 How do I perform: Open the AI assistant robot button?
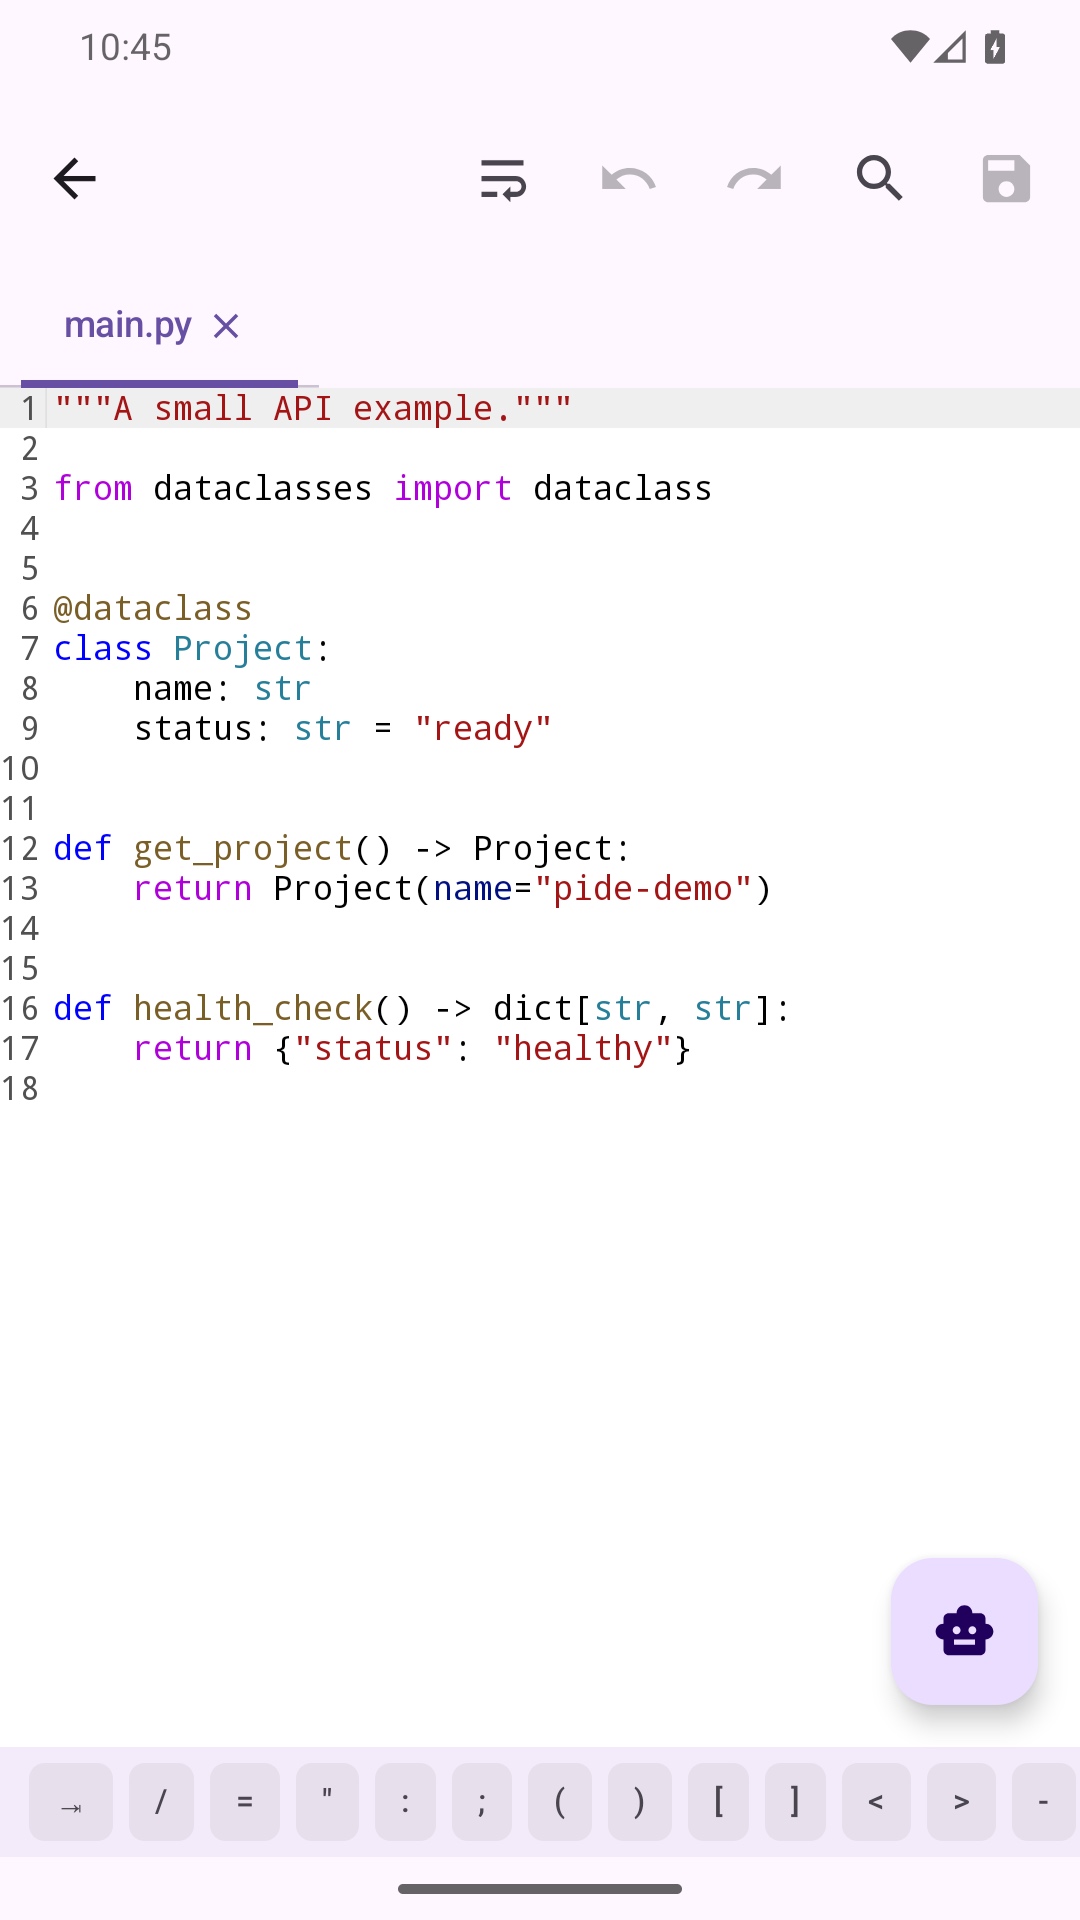[x=965, y=1631]
